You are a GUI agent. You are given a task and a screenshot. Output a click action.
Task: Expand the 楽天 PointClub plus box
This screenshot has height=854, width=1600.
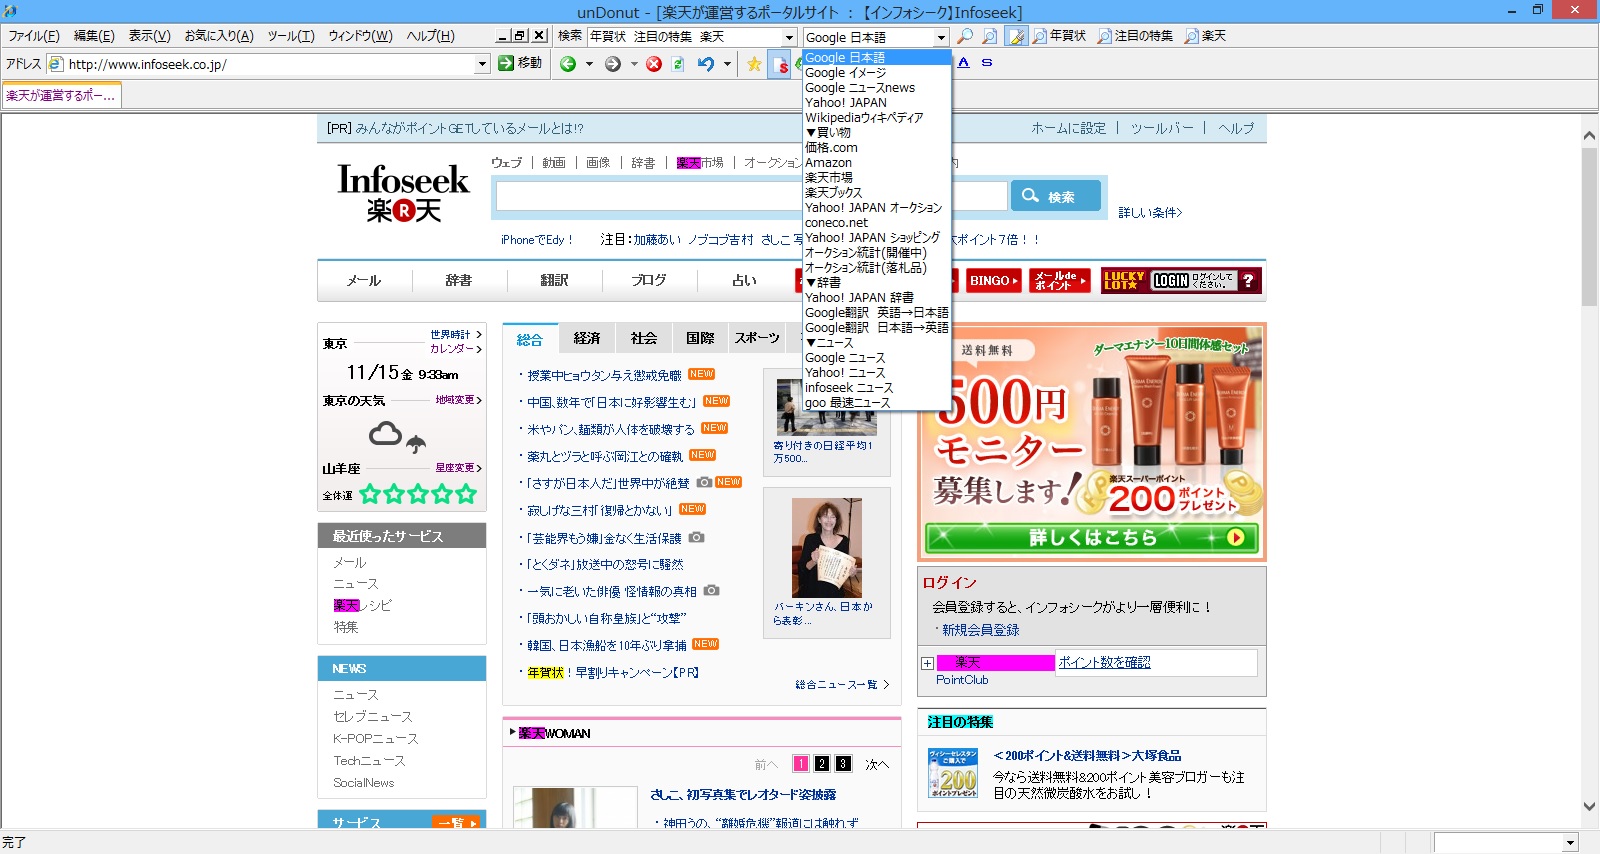tap(927, 663)
